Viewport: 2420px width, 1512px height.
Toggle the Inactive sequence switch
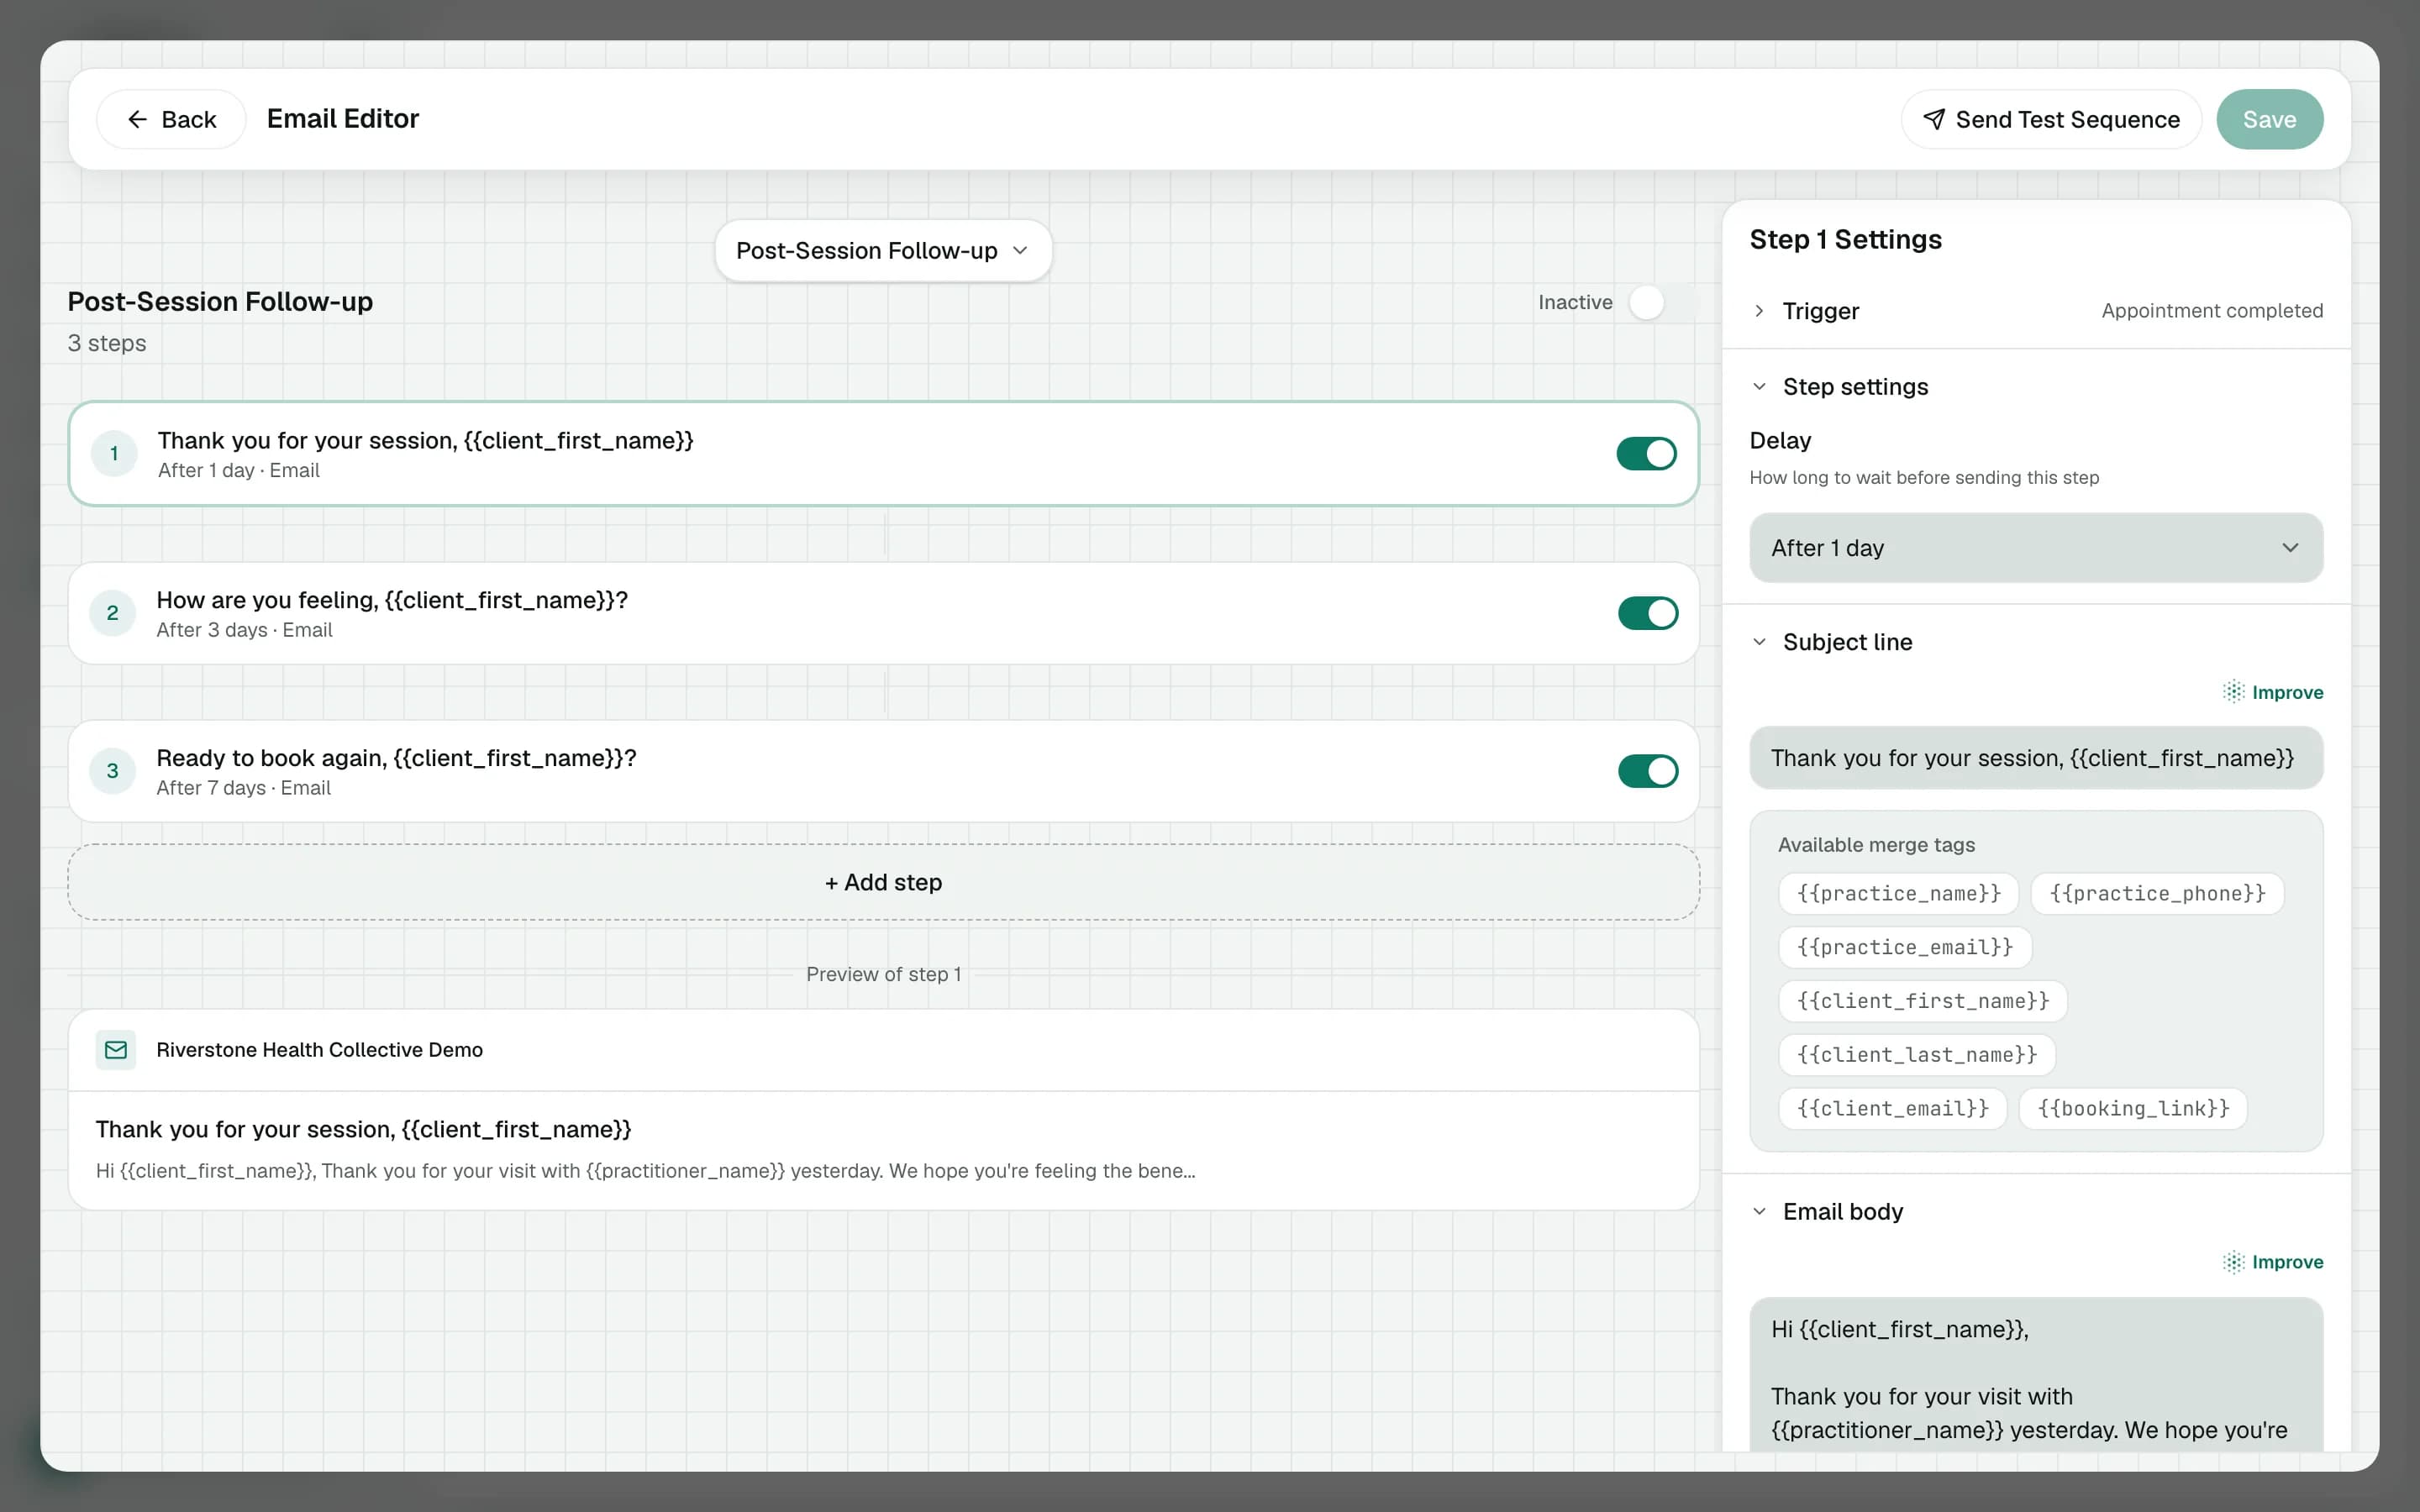tap(1662, 302)
